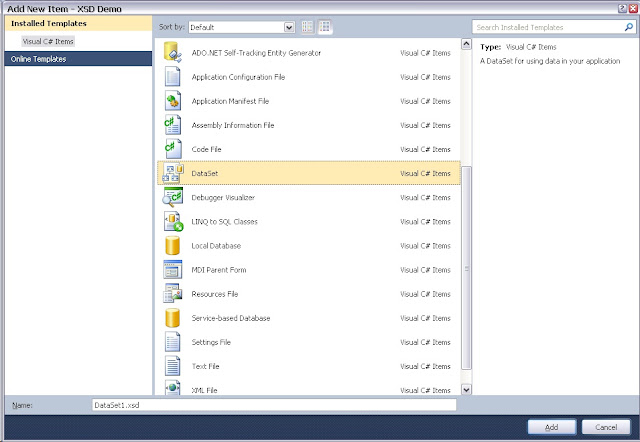
Task: Select 'ADO.NET Self-Tracking Entity Generator' label
Action: (x=256, y=53)
